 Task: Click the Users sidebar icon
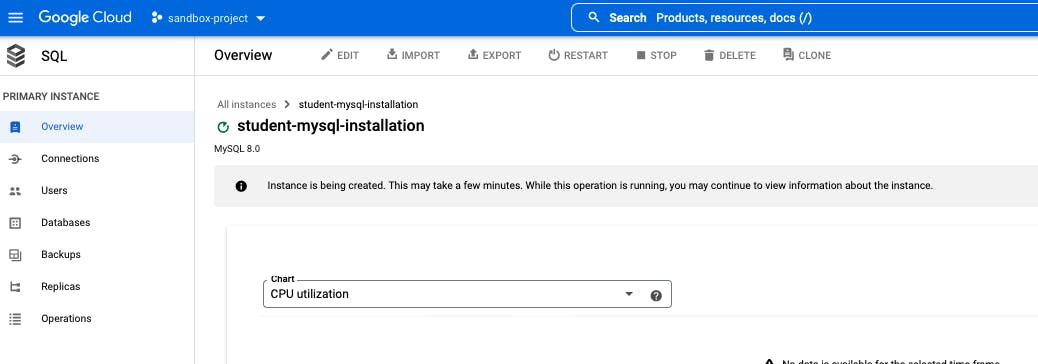tap(15, 191)
